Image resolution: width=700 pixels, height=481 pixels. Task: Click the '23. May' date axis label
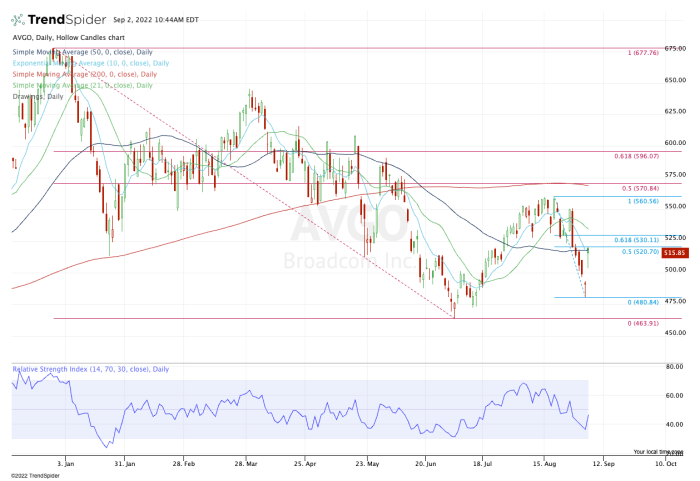[367, 464]
